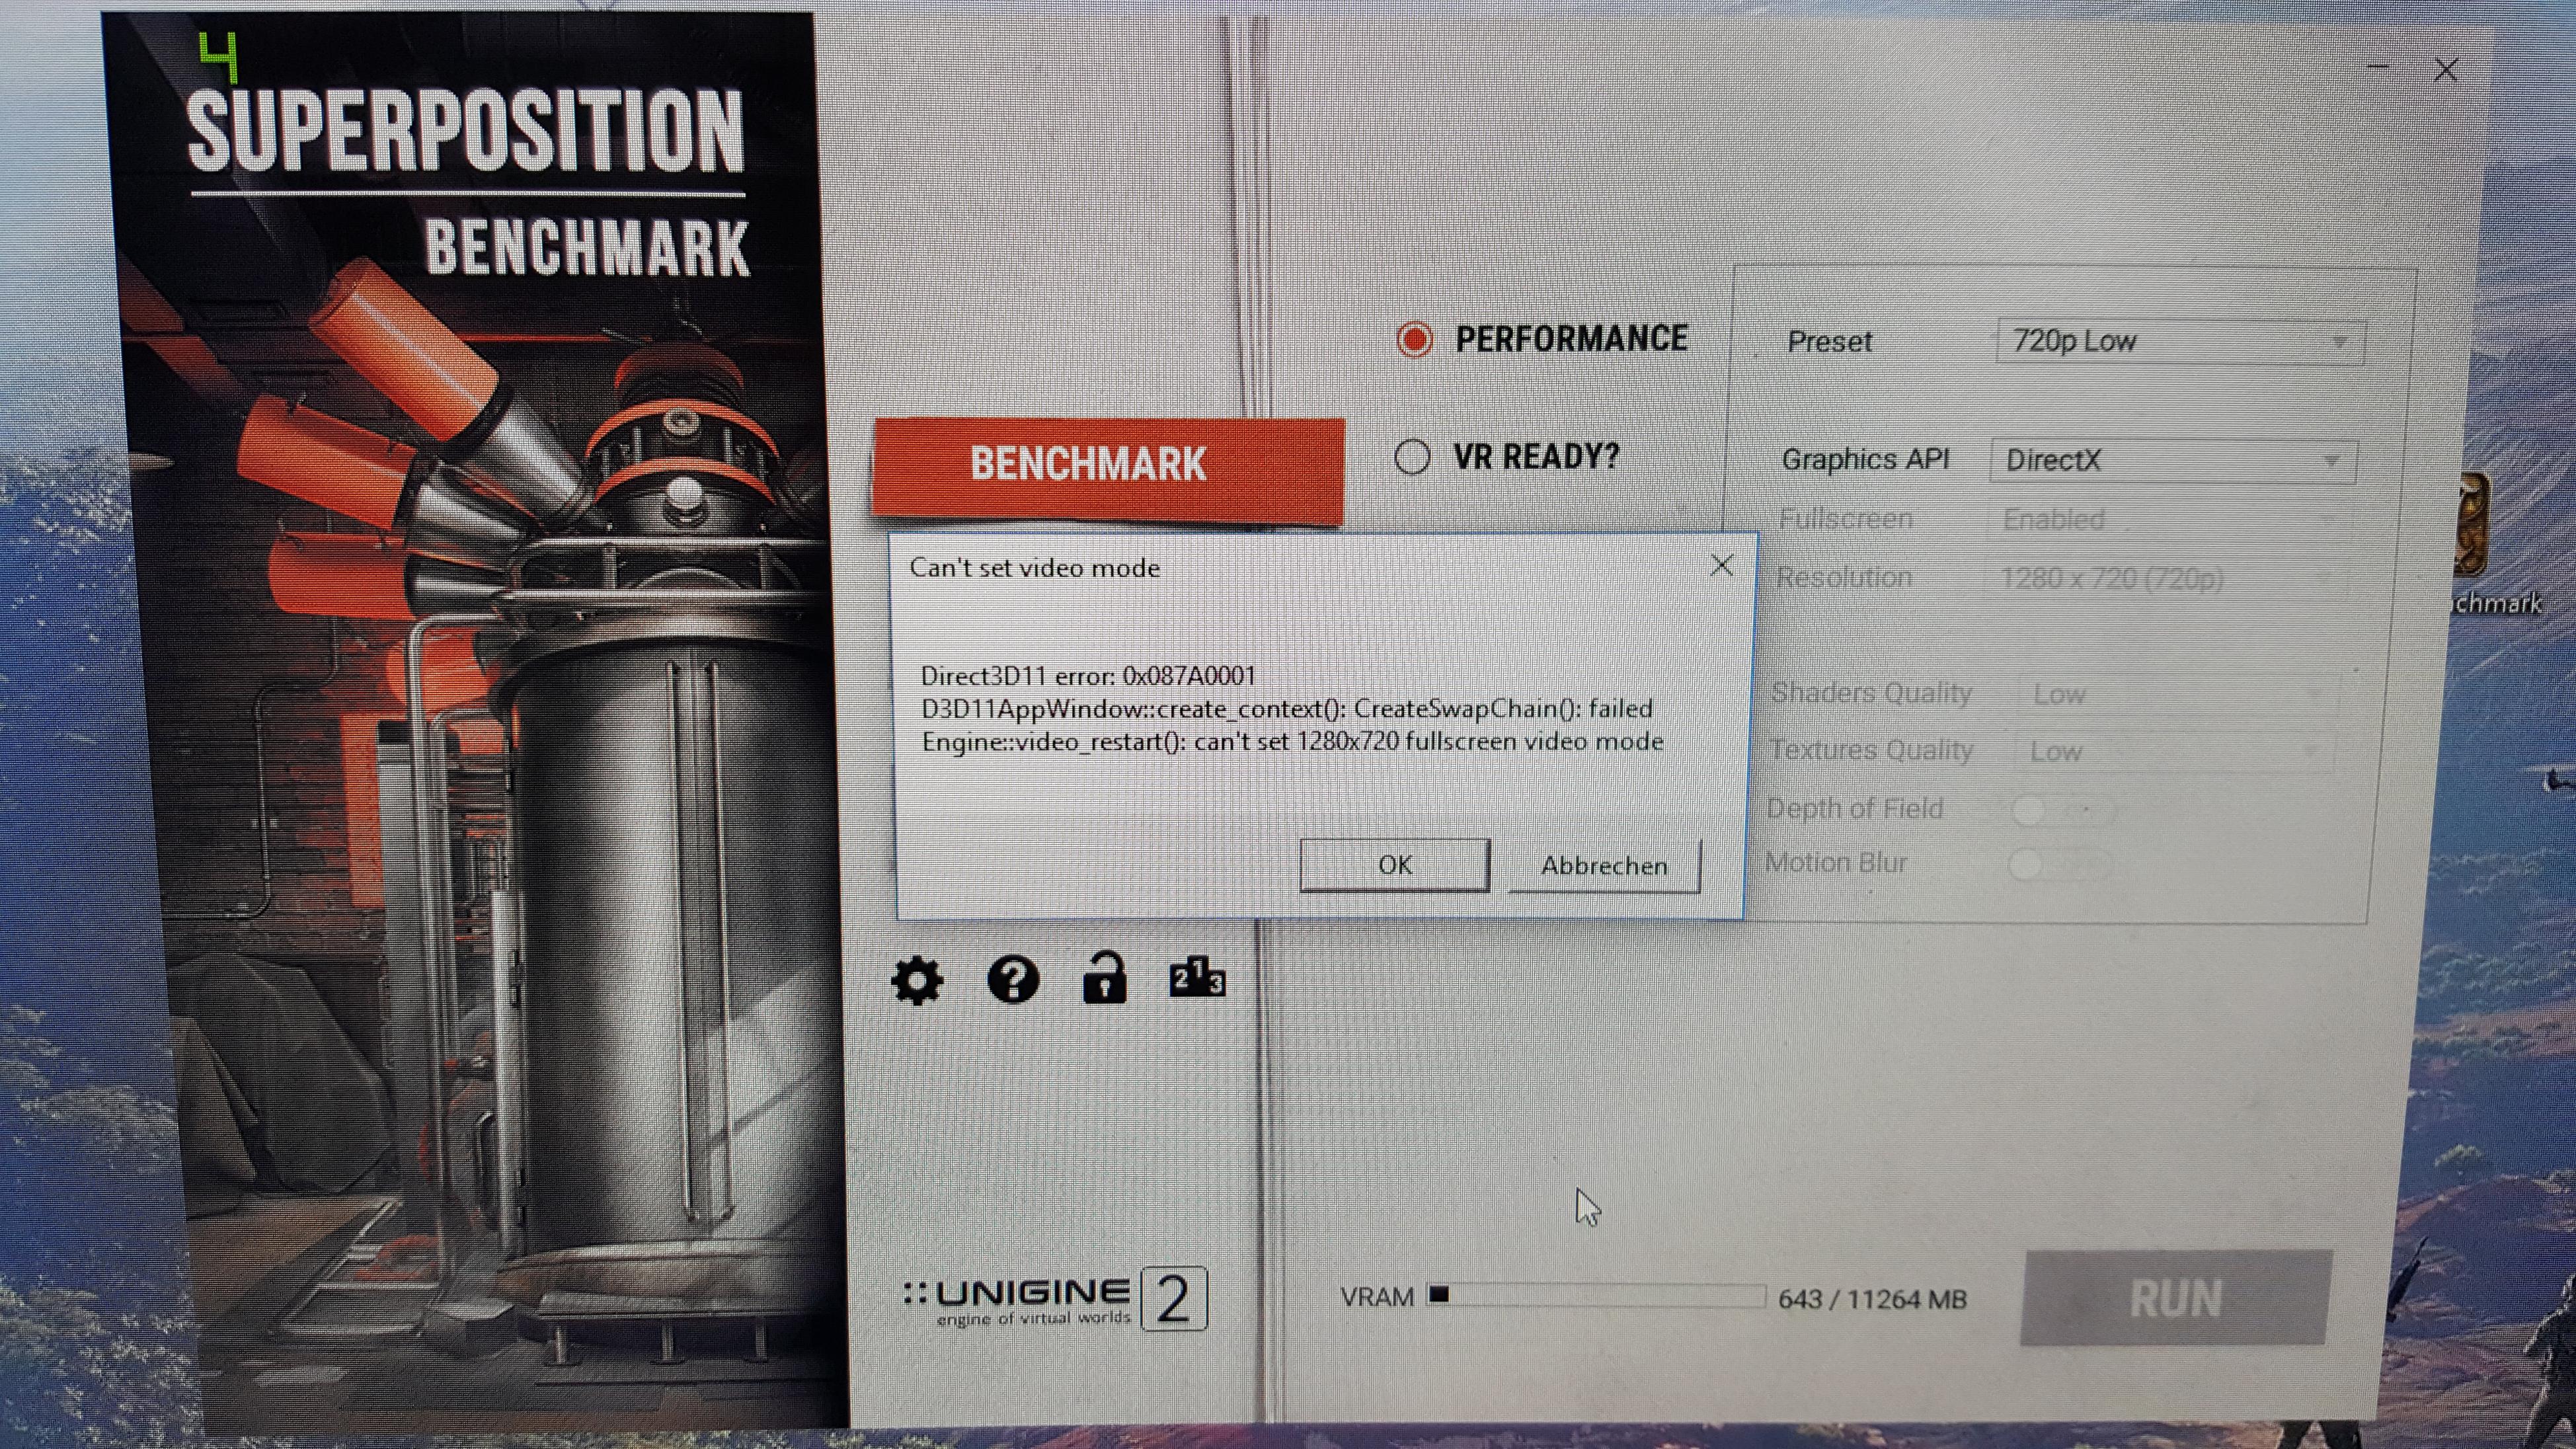Toggle the Depth of Field switch
Viewport: 2576px width, 1449px height.
tap(2062, 810)
